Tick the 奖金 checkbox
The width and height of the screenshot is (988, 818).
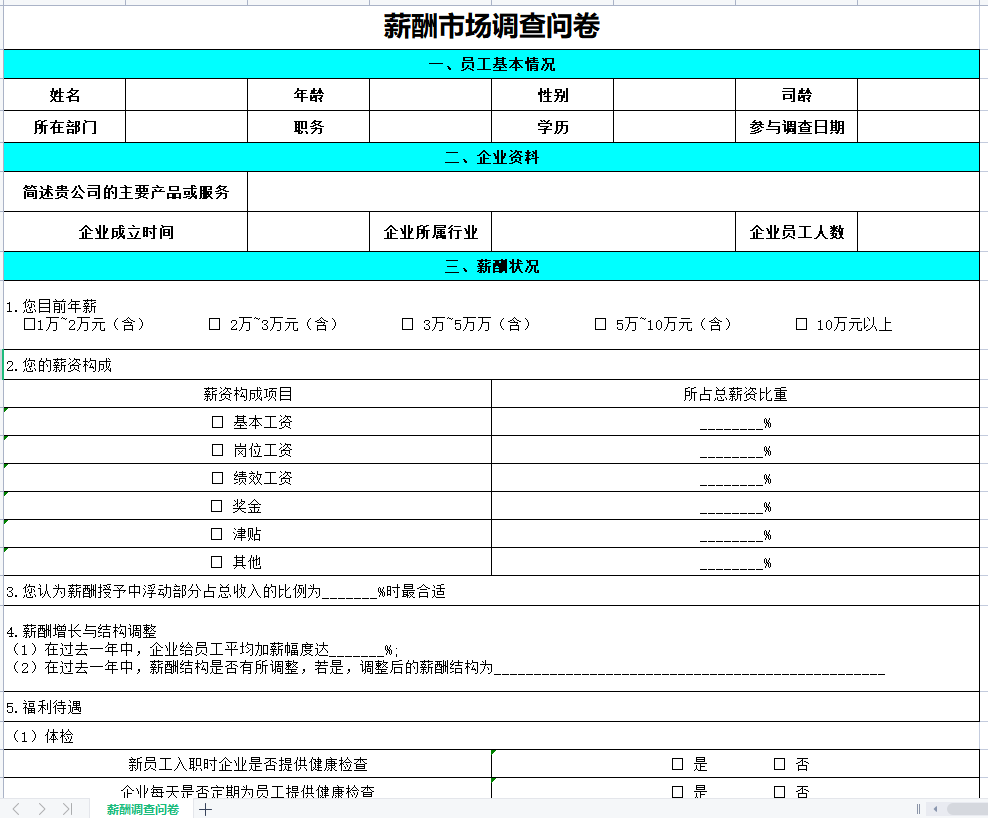pos(217,505)
